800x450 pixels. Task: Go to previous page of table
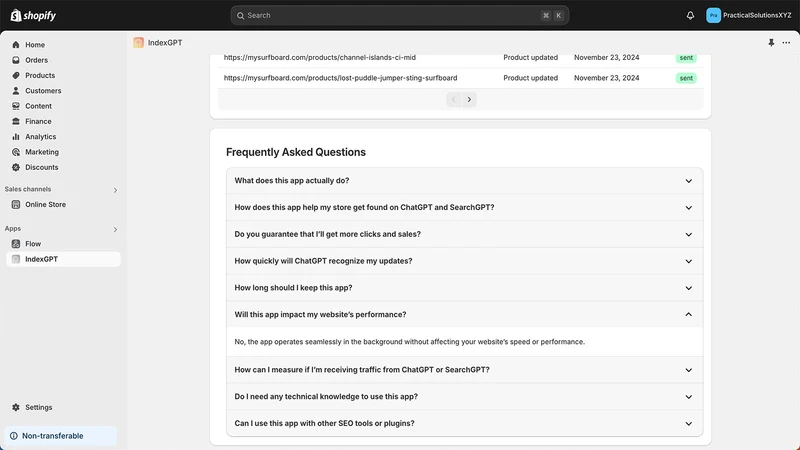tap(454, 99)
